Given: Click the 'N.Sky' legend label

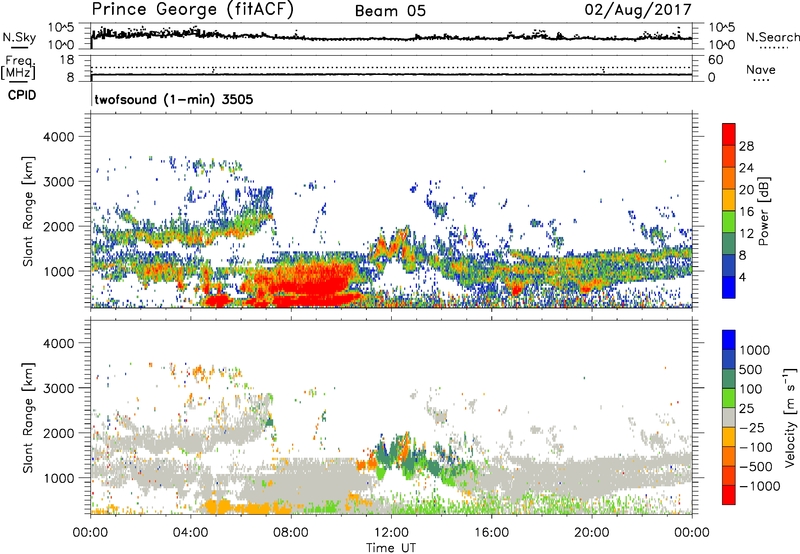Looking at the screenshot, I should coord(19,37).
